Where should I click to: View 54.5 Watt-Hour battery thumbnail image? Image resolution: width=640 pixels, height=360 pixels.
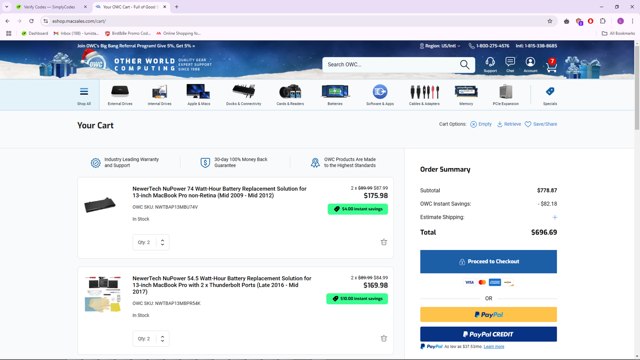coord(103,294)
